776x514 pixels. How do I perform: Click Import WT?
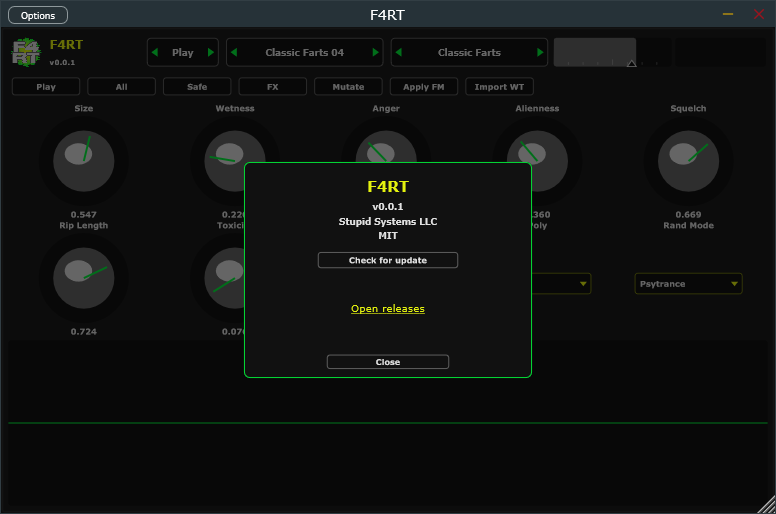coord(499,87)
